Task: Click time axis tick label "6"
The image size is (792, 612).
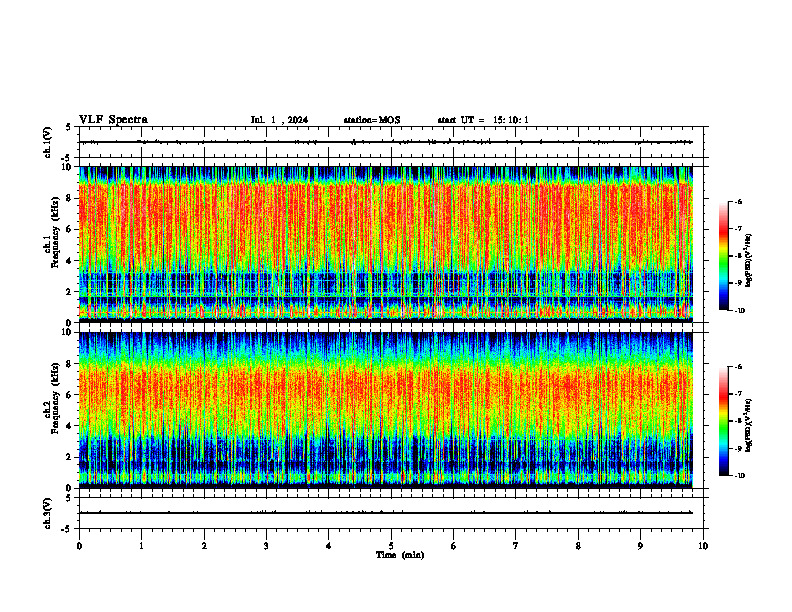Action: pyautogui.click(x=454, y=546)
